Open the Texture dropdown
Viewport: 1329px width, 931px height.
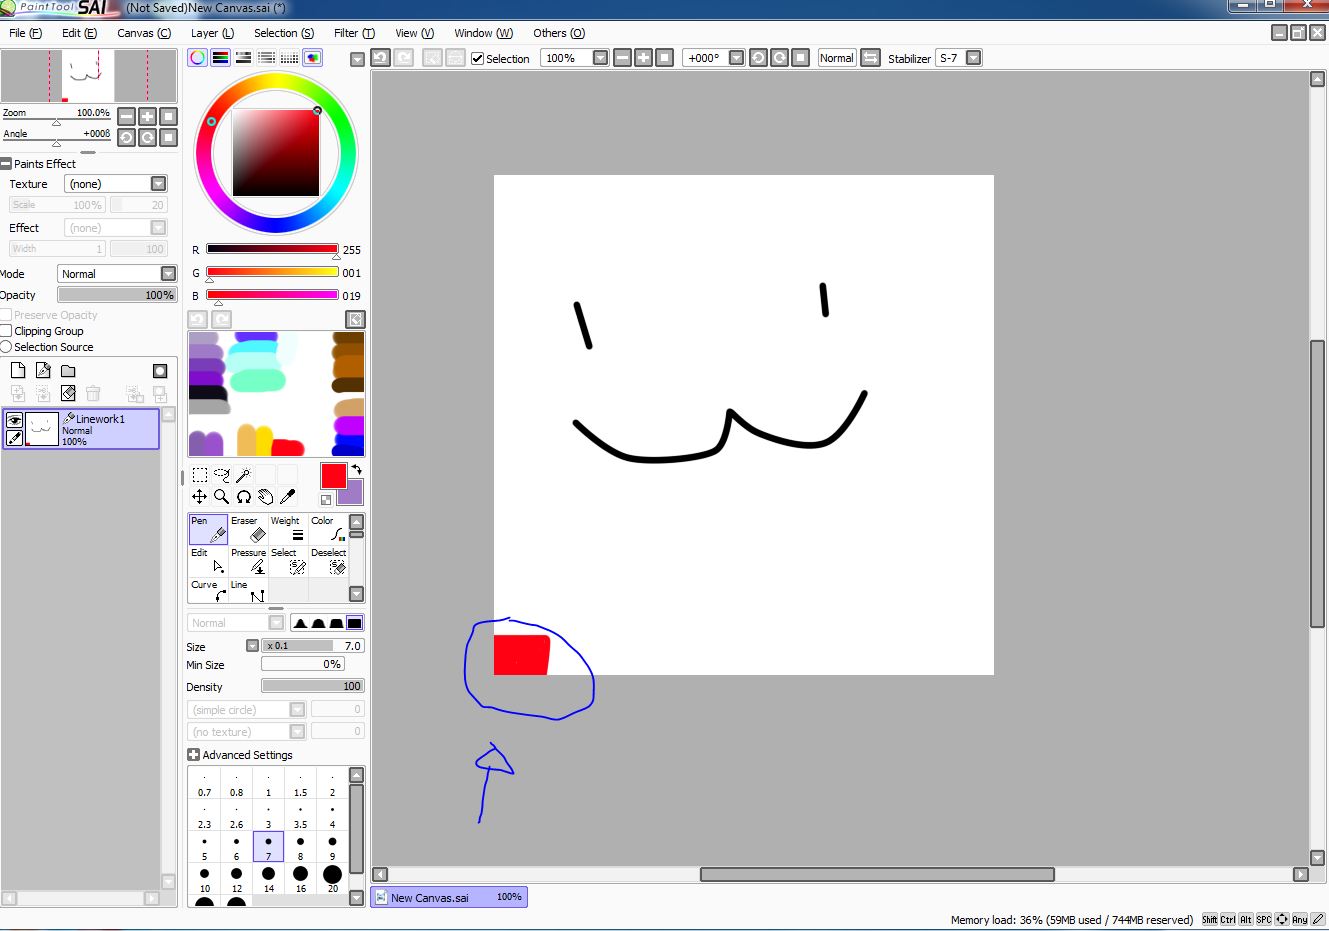(158, 184)
